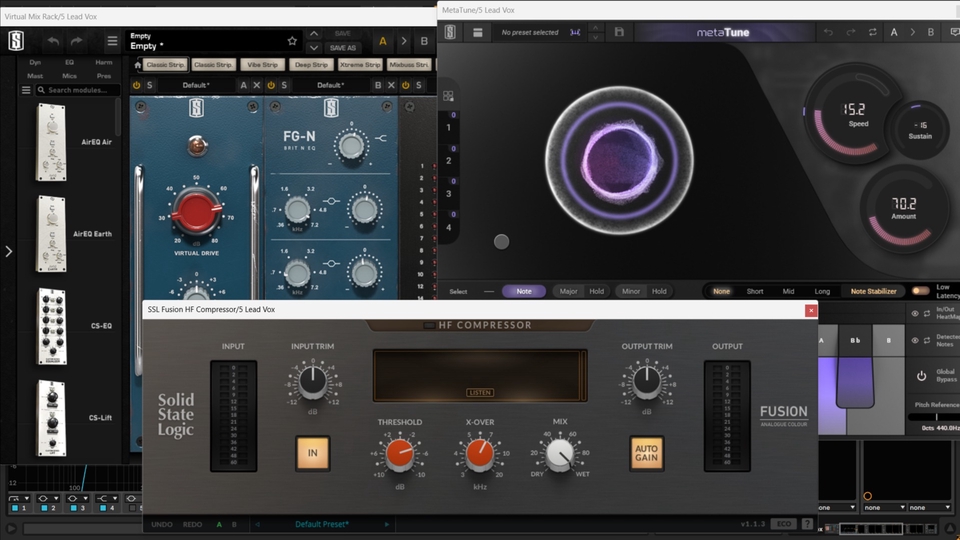Open the band 2 filter shape dropdown
The image size is (960, 540).
coord(48,498)
